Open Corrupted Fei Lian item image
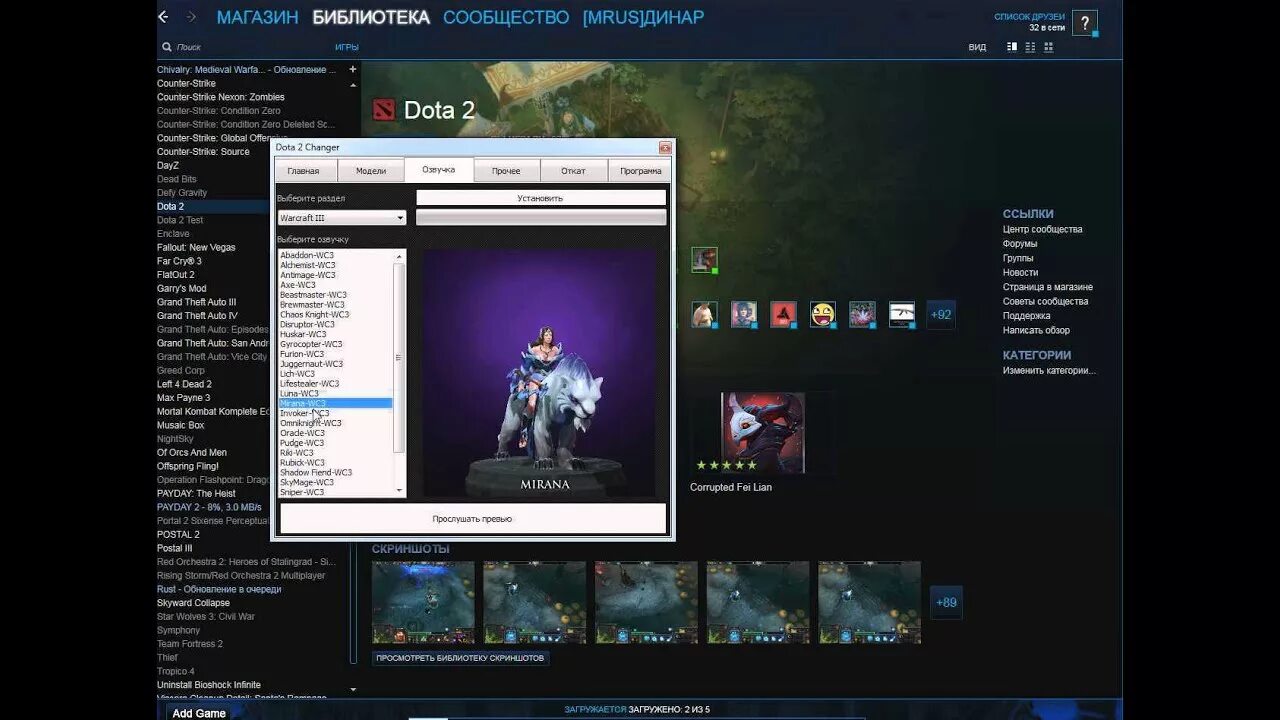Screen dimensions: 1280x720 point(763,433)
